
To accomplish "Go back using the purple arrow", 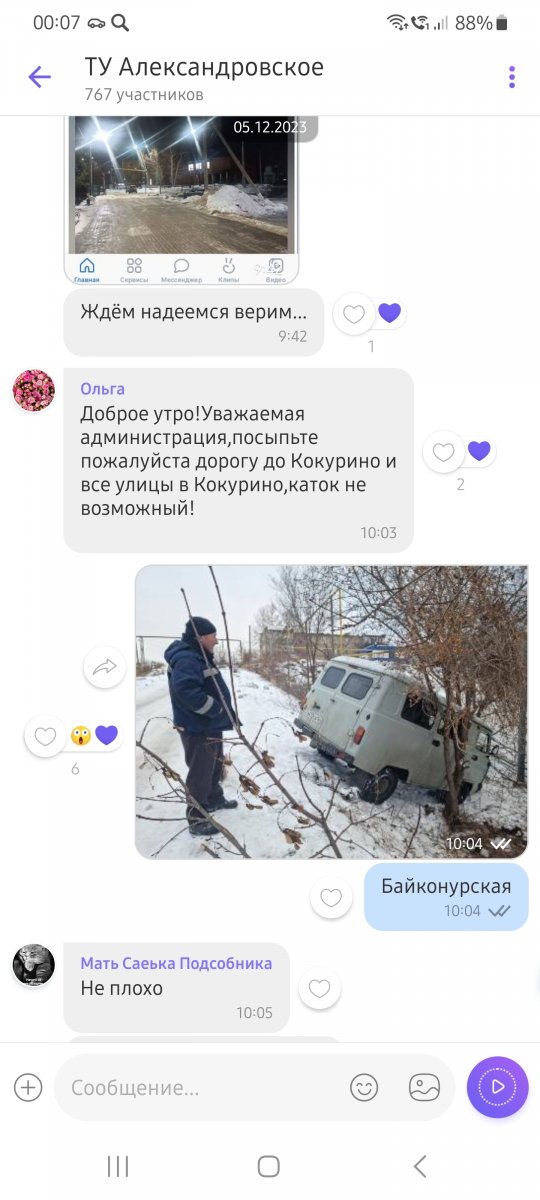I will 39,77.
